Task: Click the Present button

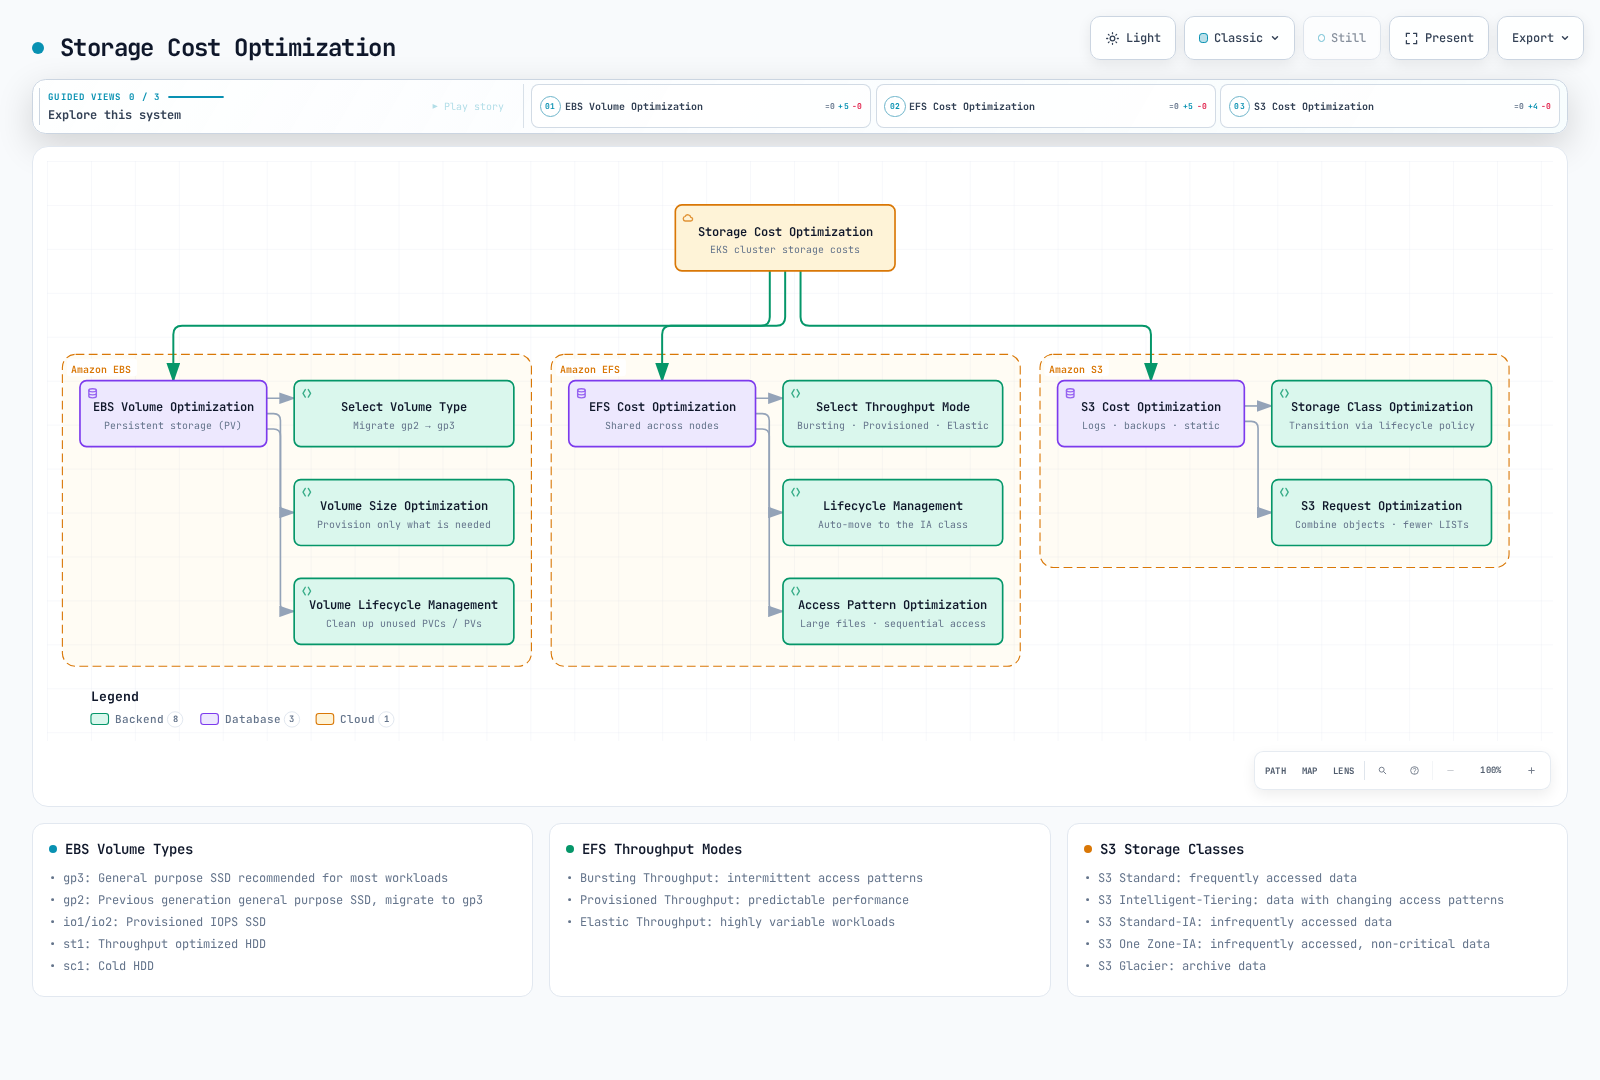Action: point(1439,38)
